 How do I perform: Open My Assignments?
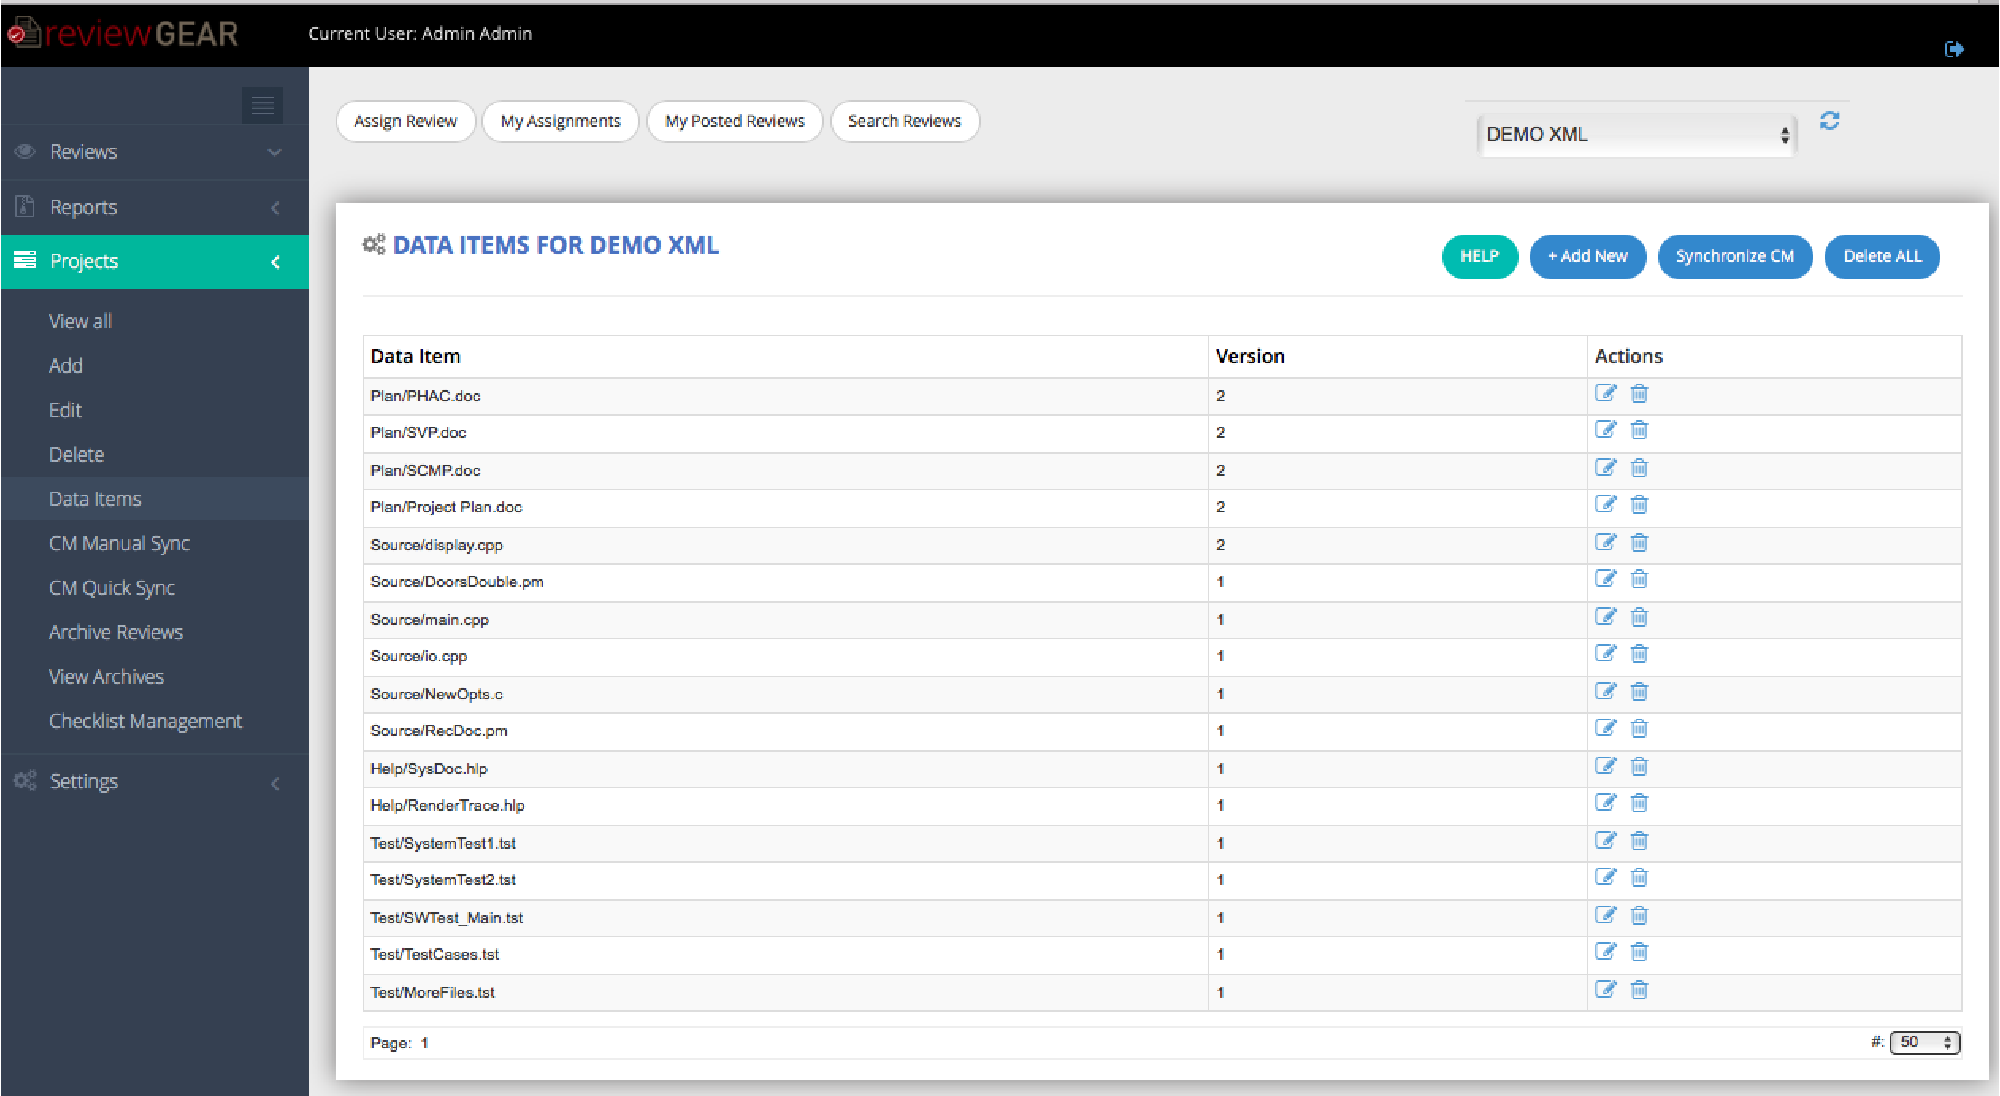point(560,121)
